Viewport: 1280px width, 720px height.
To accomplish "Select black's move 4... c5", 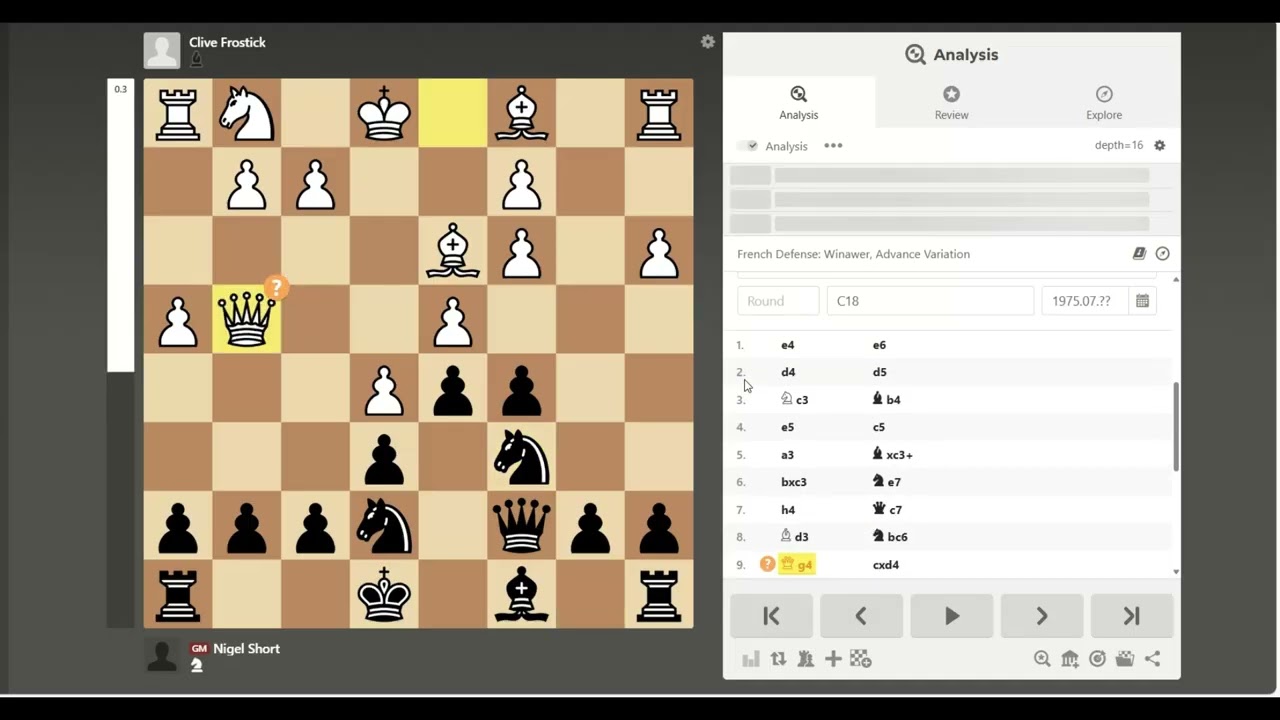I will point(879,427).
